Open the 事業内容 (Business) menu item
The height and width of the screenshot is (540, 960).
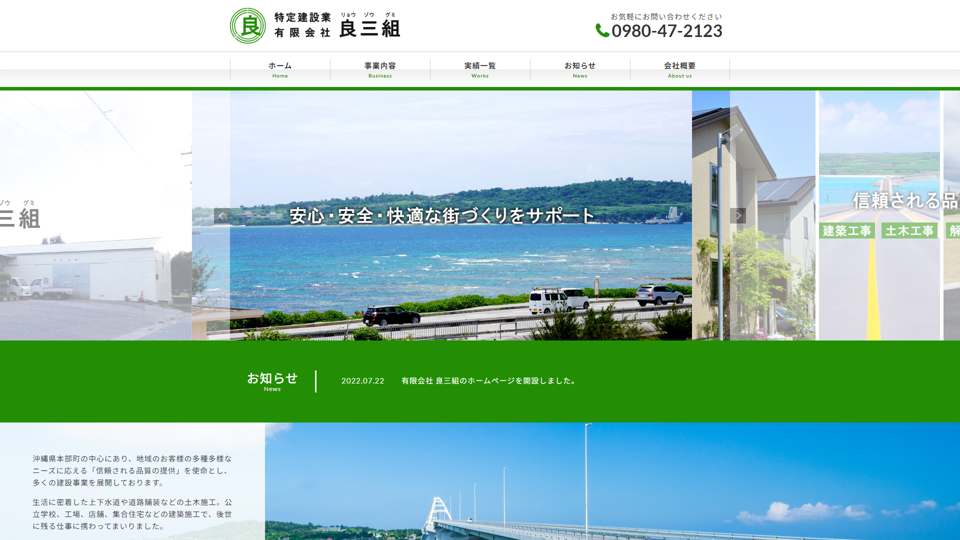click(380, 69)
